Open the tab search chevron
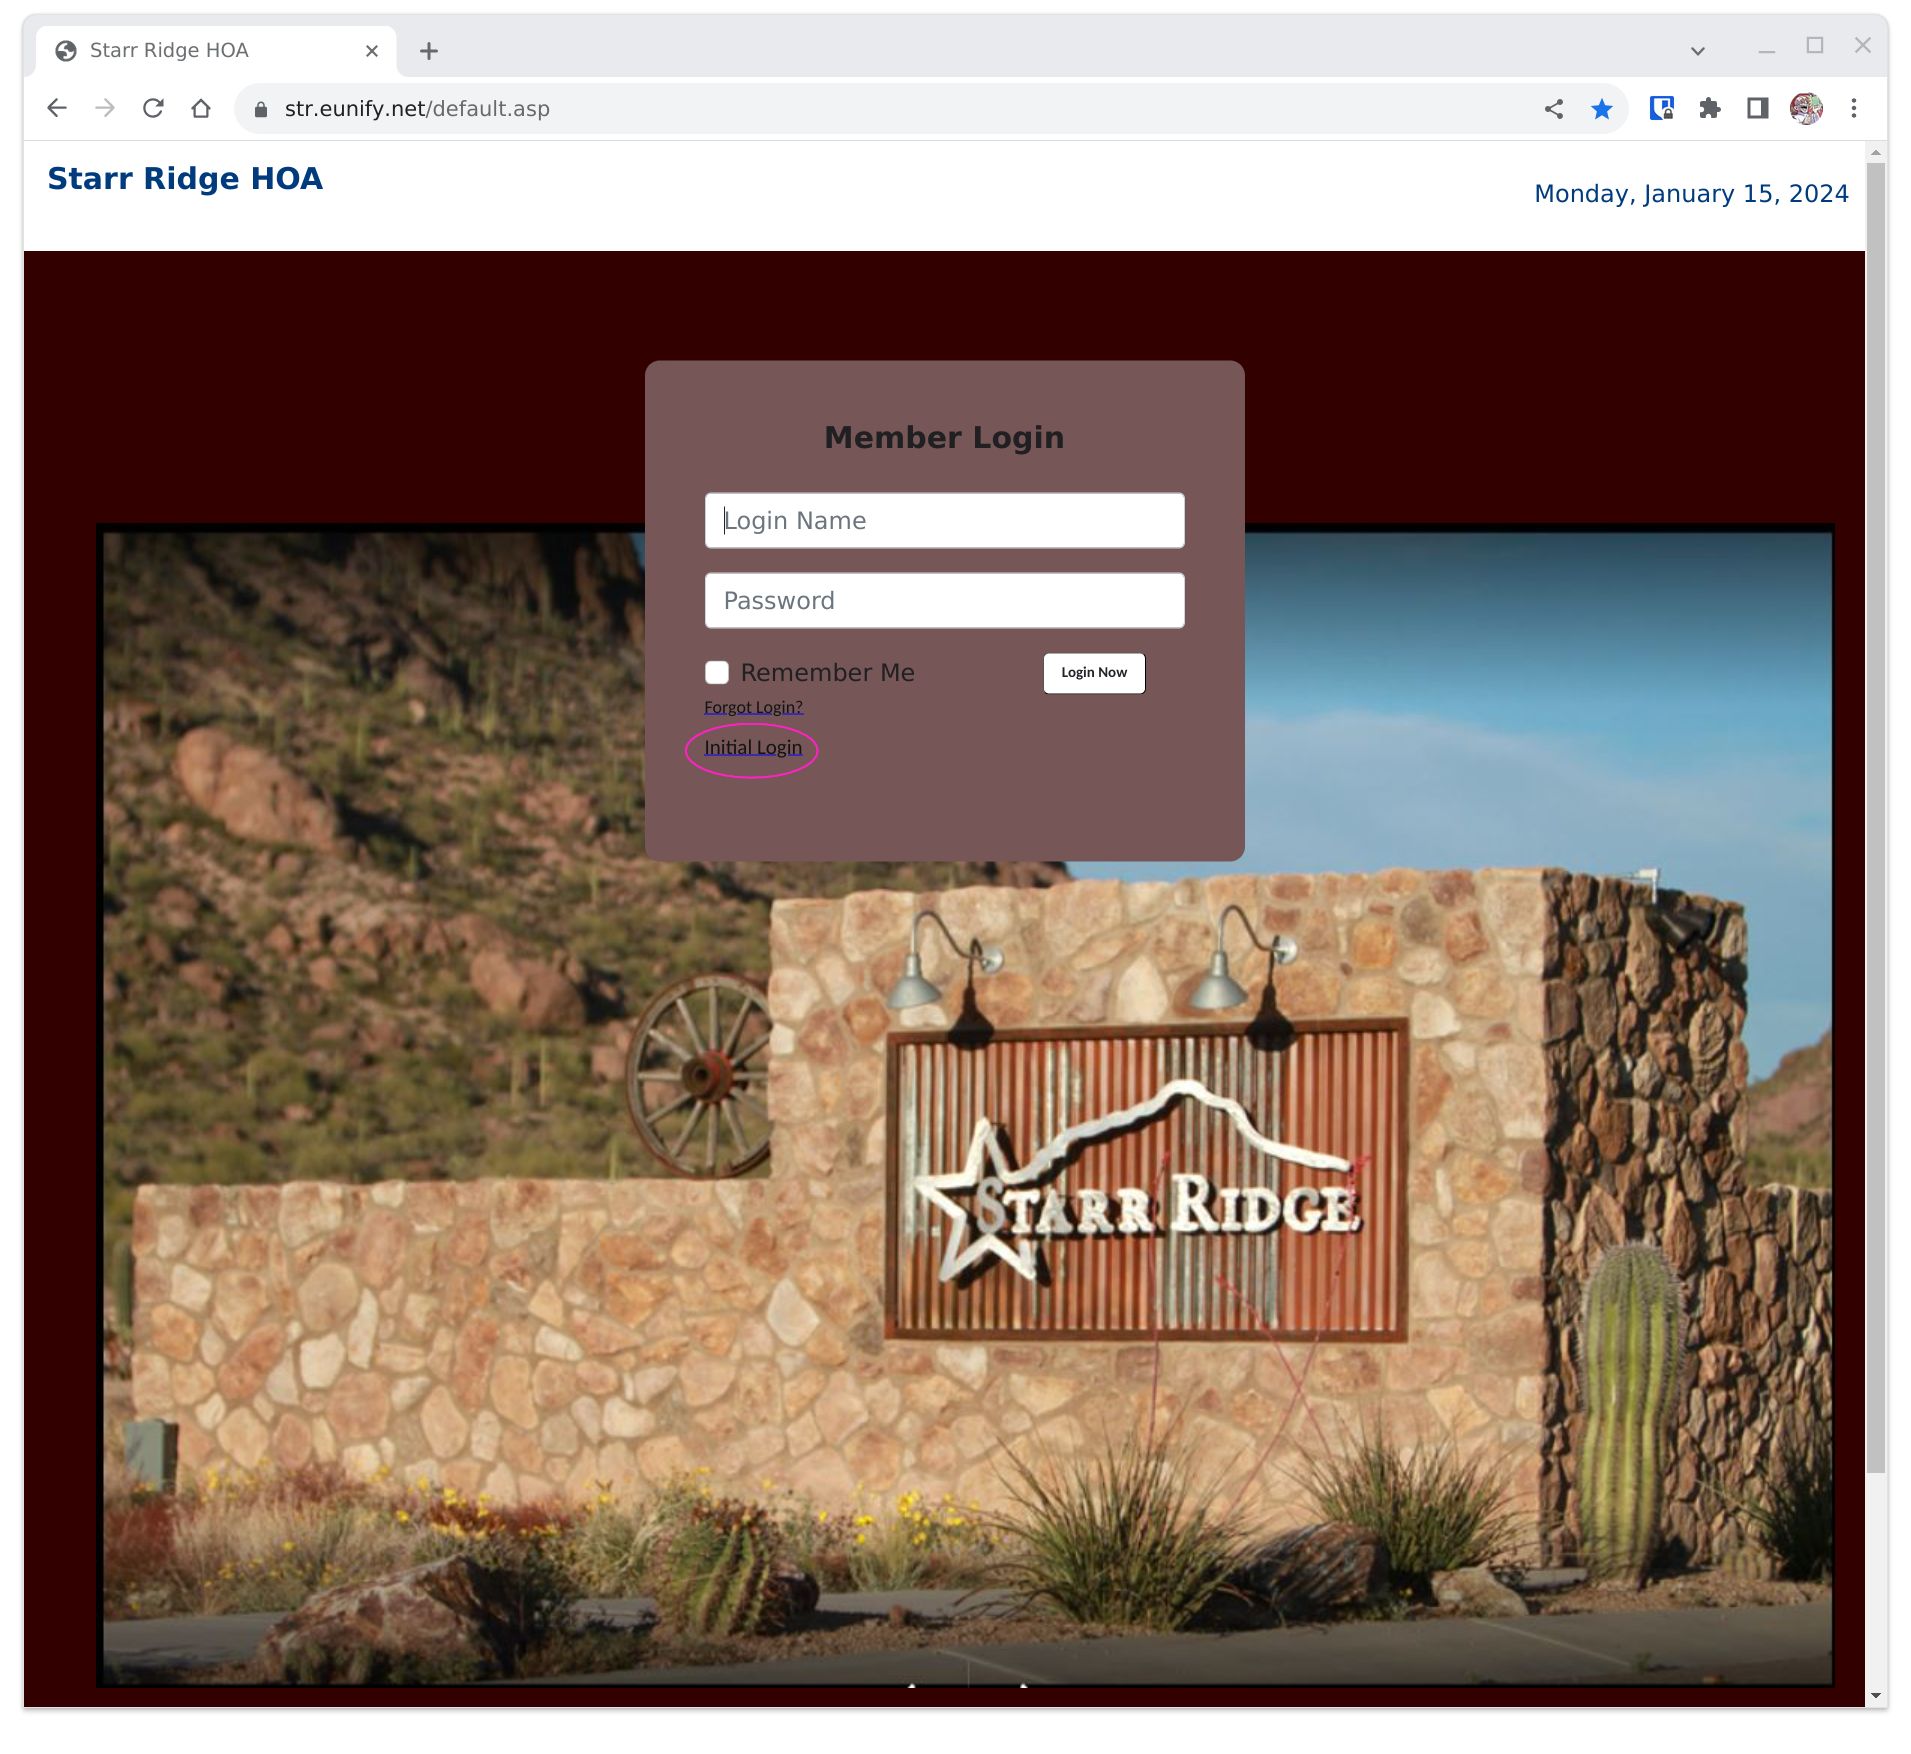Image resolution: width=1911 pixels, height=1754 pixels. 1696,49
